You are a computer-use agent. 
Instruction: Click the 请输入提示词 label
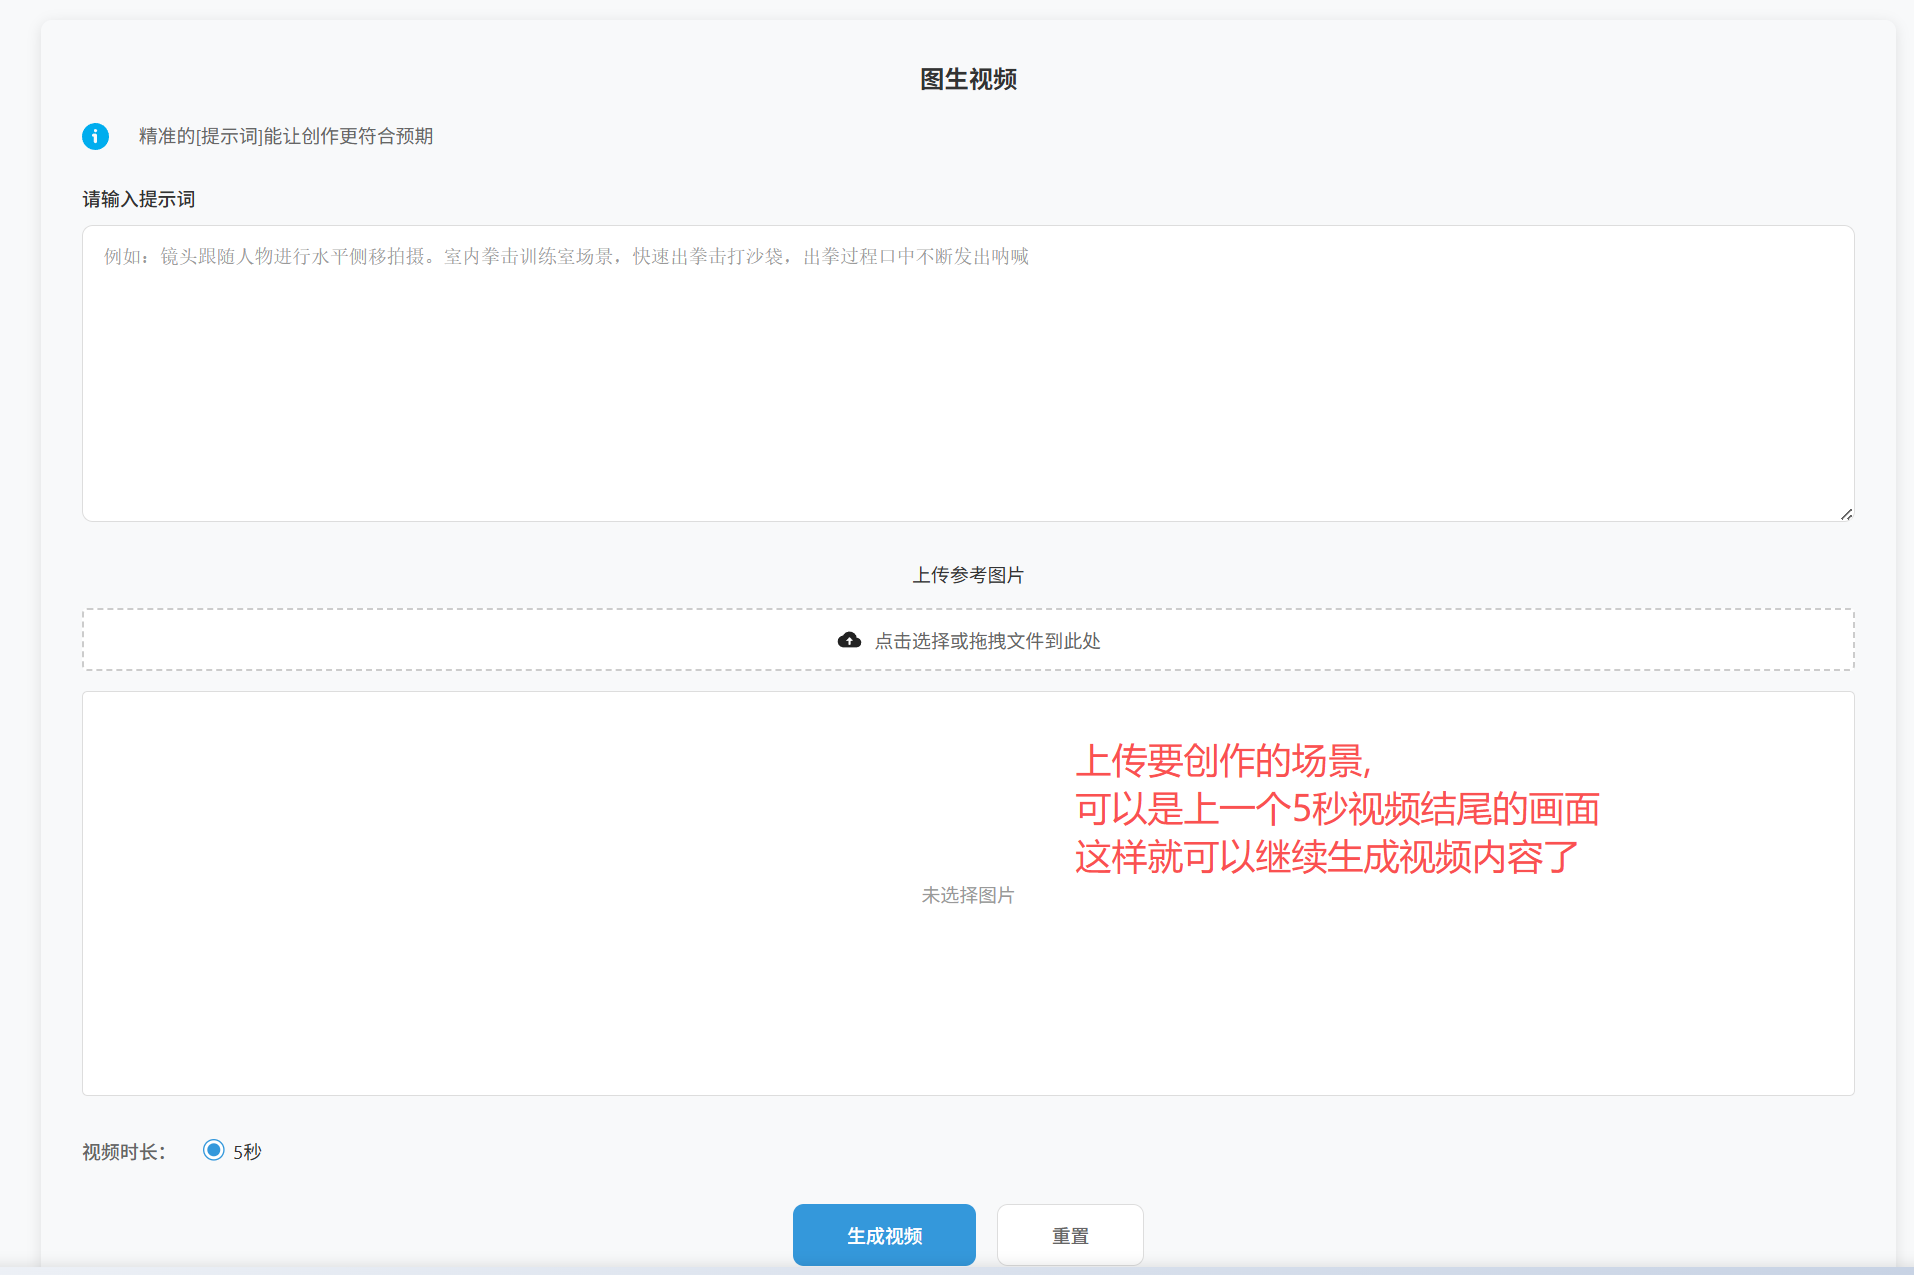(139, 199)
